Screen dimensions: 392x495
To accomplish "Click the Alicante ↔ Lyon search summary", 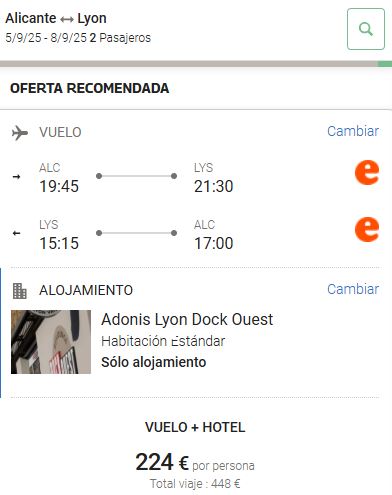I will pos(56,18).
